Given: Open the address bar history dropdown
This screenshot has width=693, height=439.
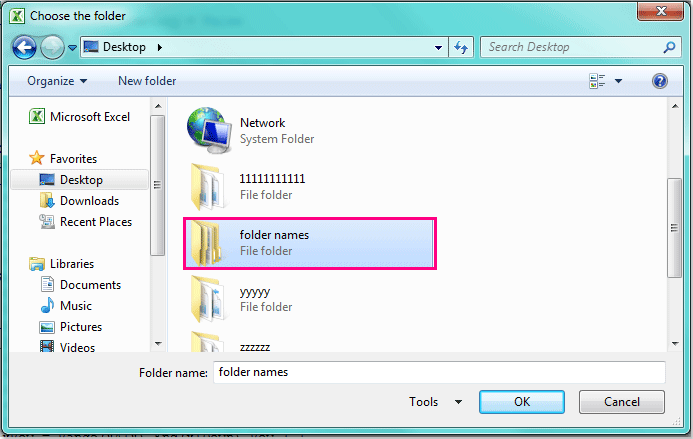Looking at the screenshot, I should (438, 47).
